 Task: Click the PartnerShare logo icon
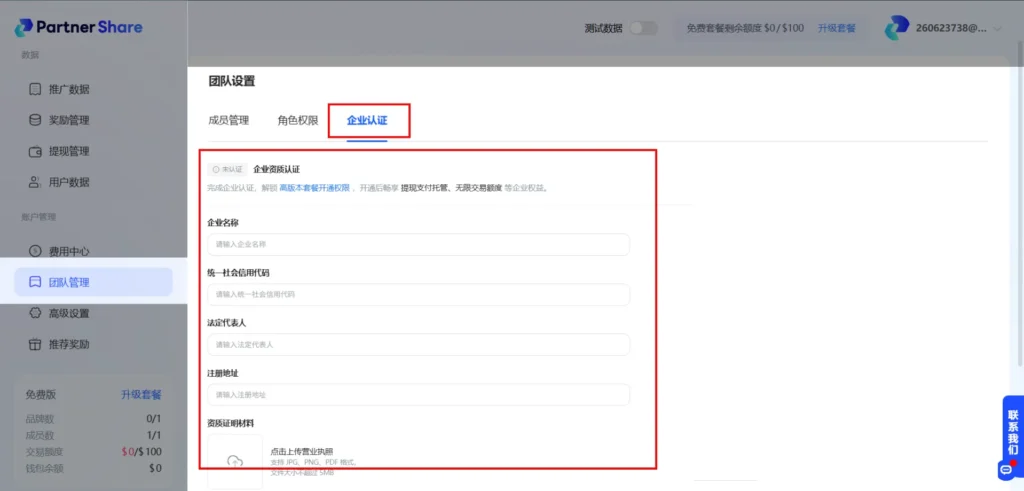21,27
